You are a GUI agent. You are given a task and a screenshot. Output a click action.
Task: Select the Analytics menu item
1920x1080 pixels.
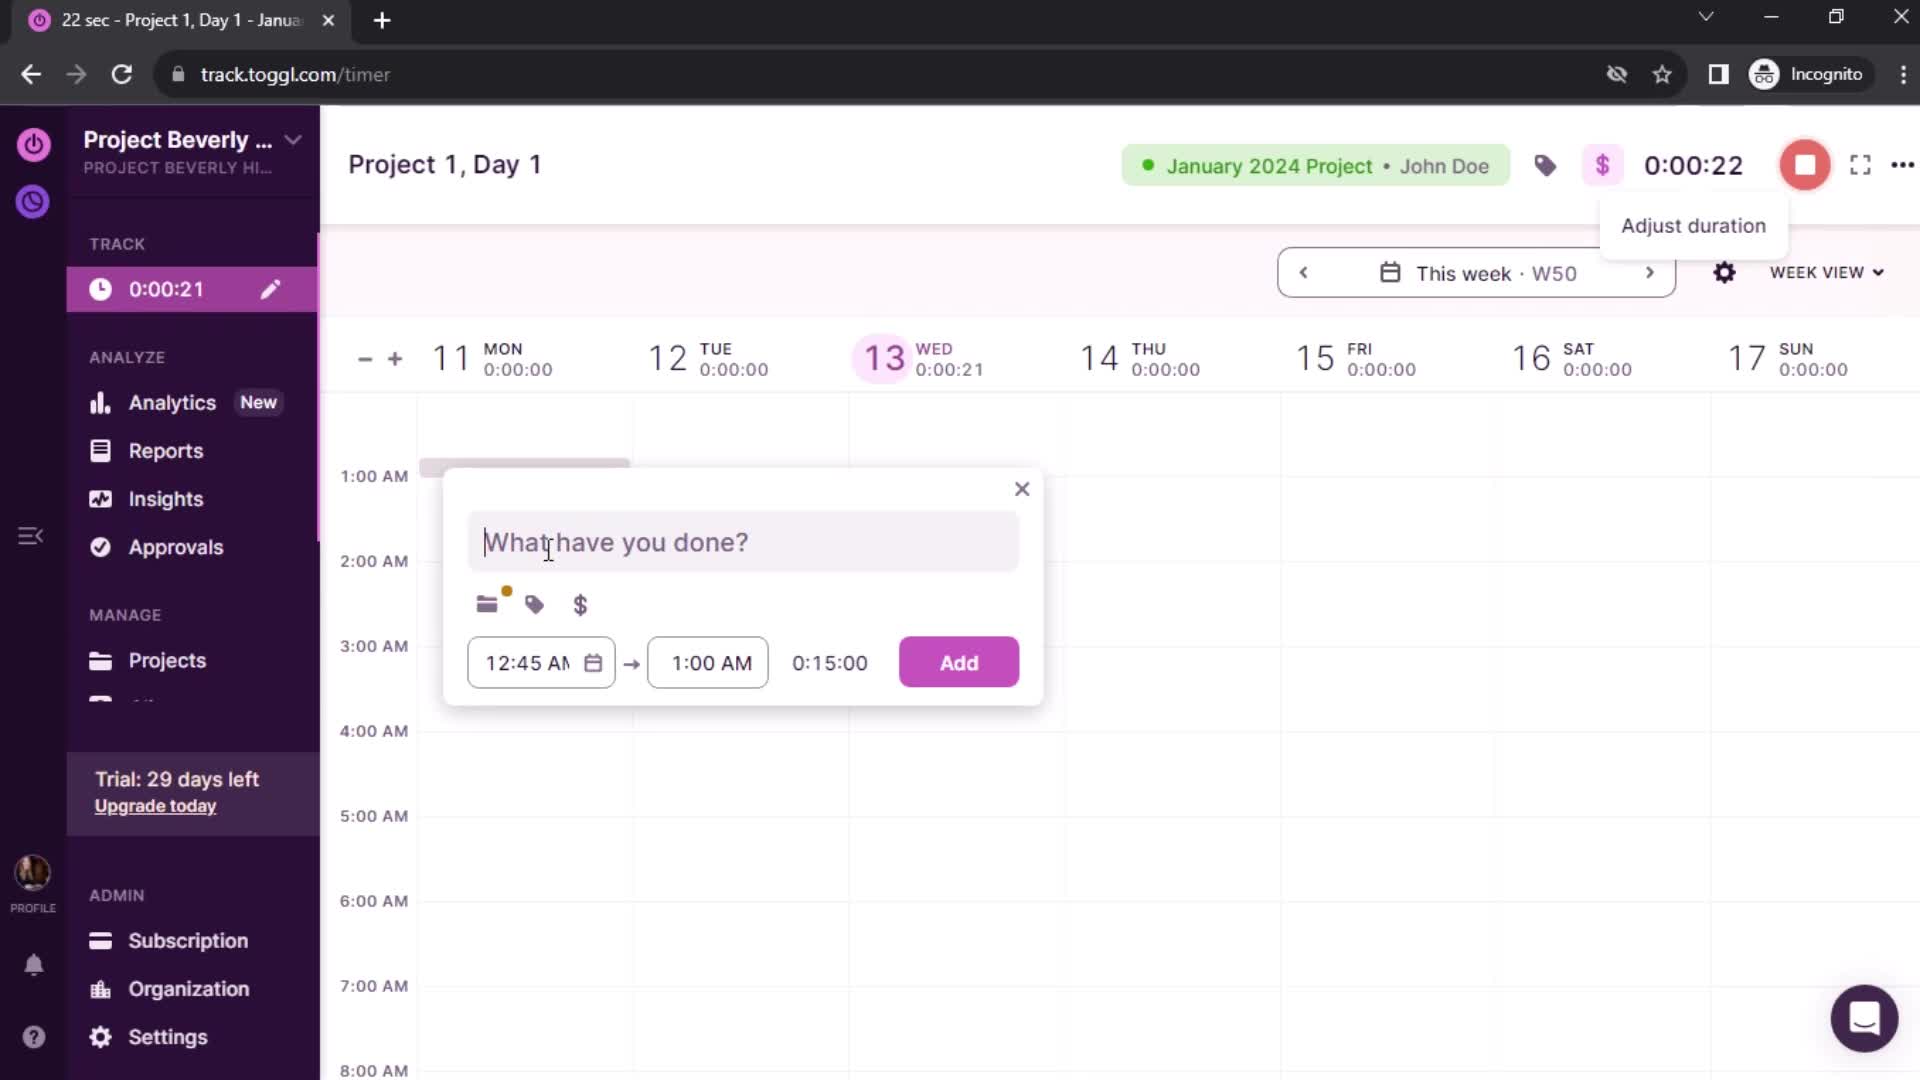(171, 402)
